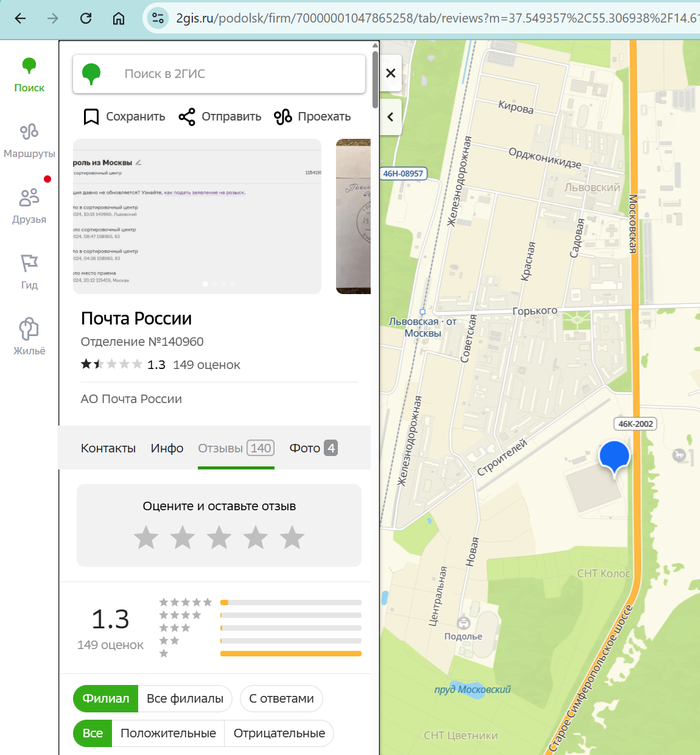700x755 pixels.
Task: Switch to the Инфо tab
Action: (167, 448)
